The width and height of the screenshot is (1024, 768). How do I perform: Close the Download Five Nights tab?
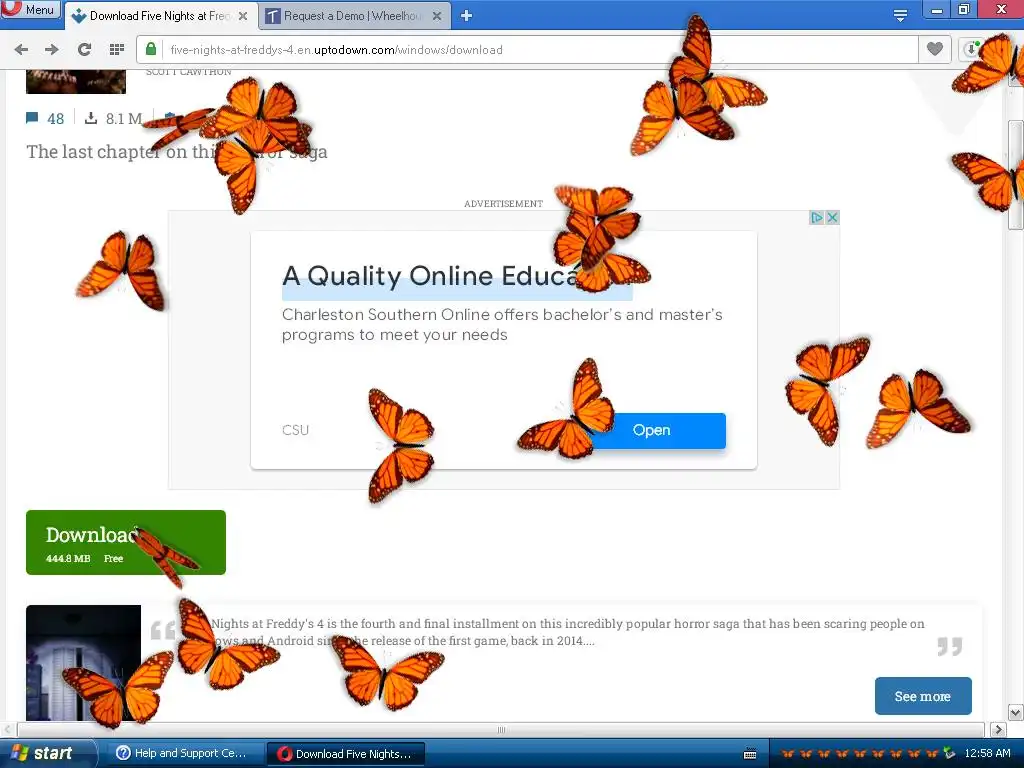pos(243,16)
